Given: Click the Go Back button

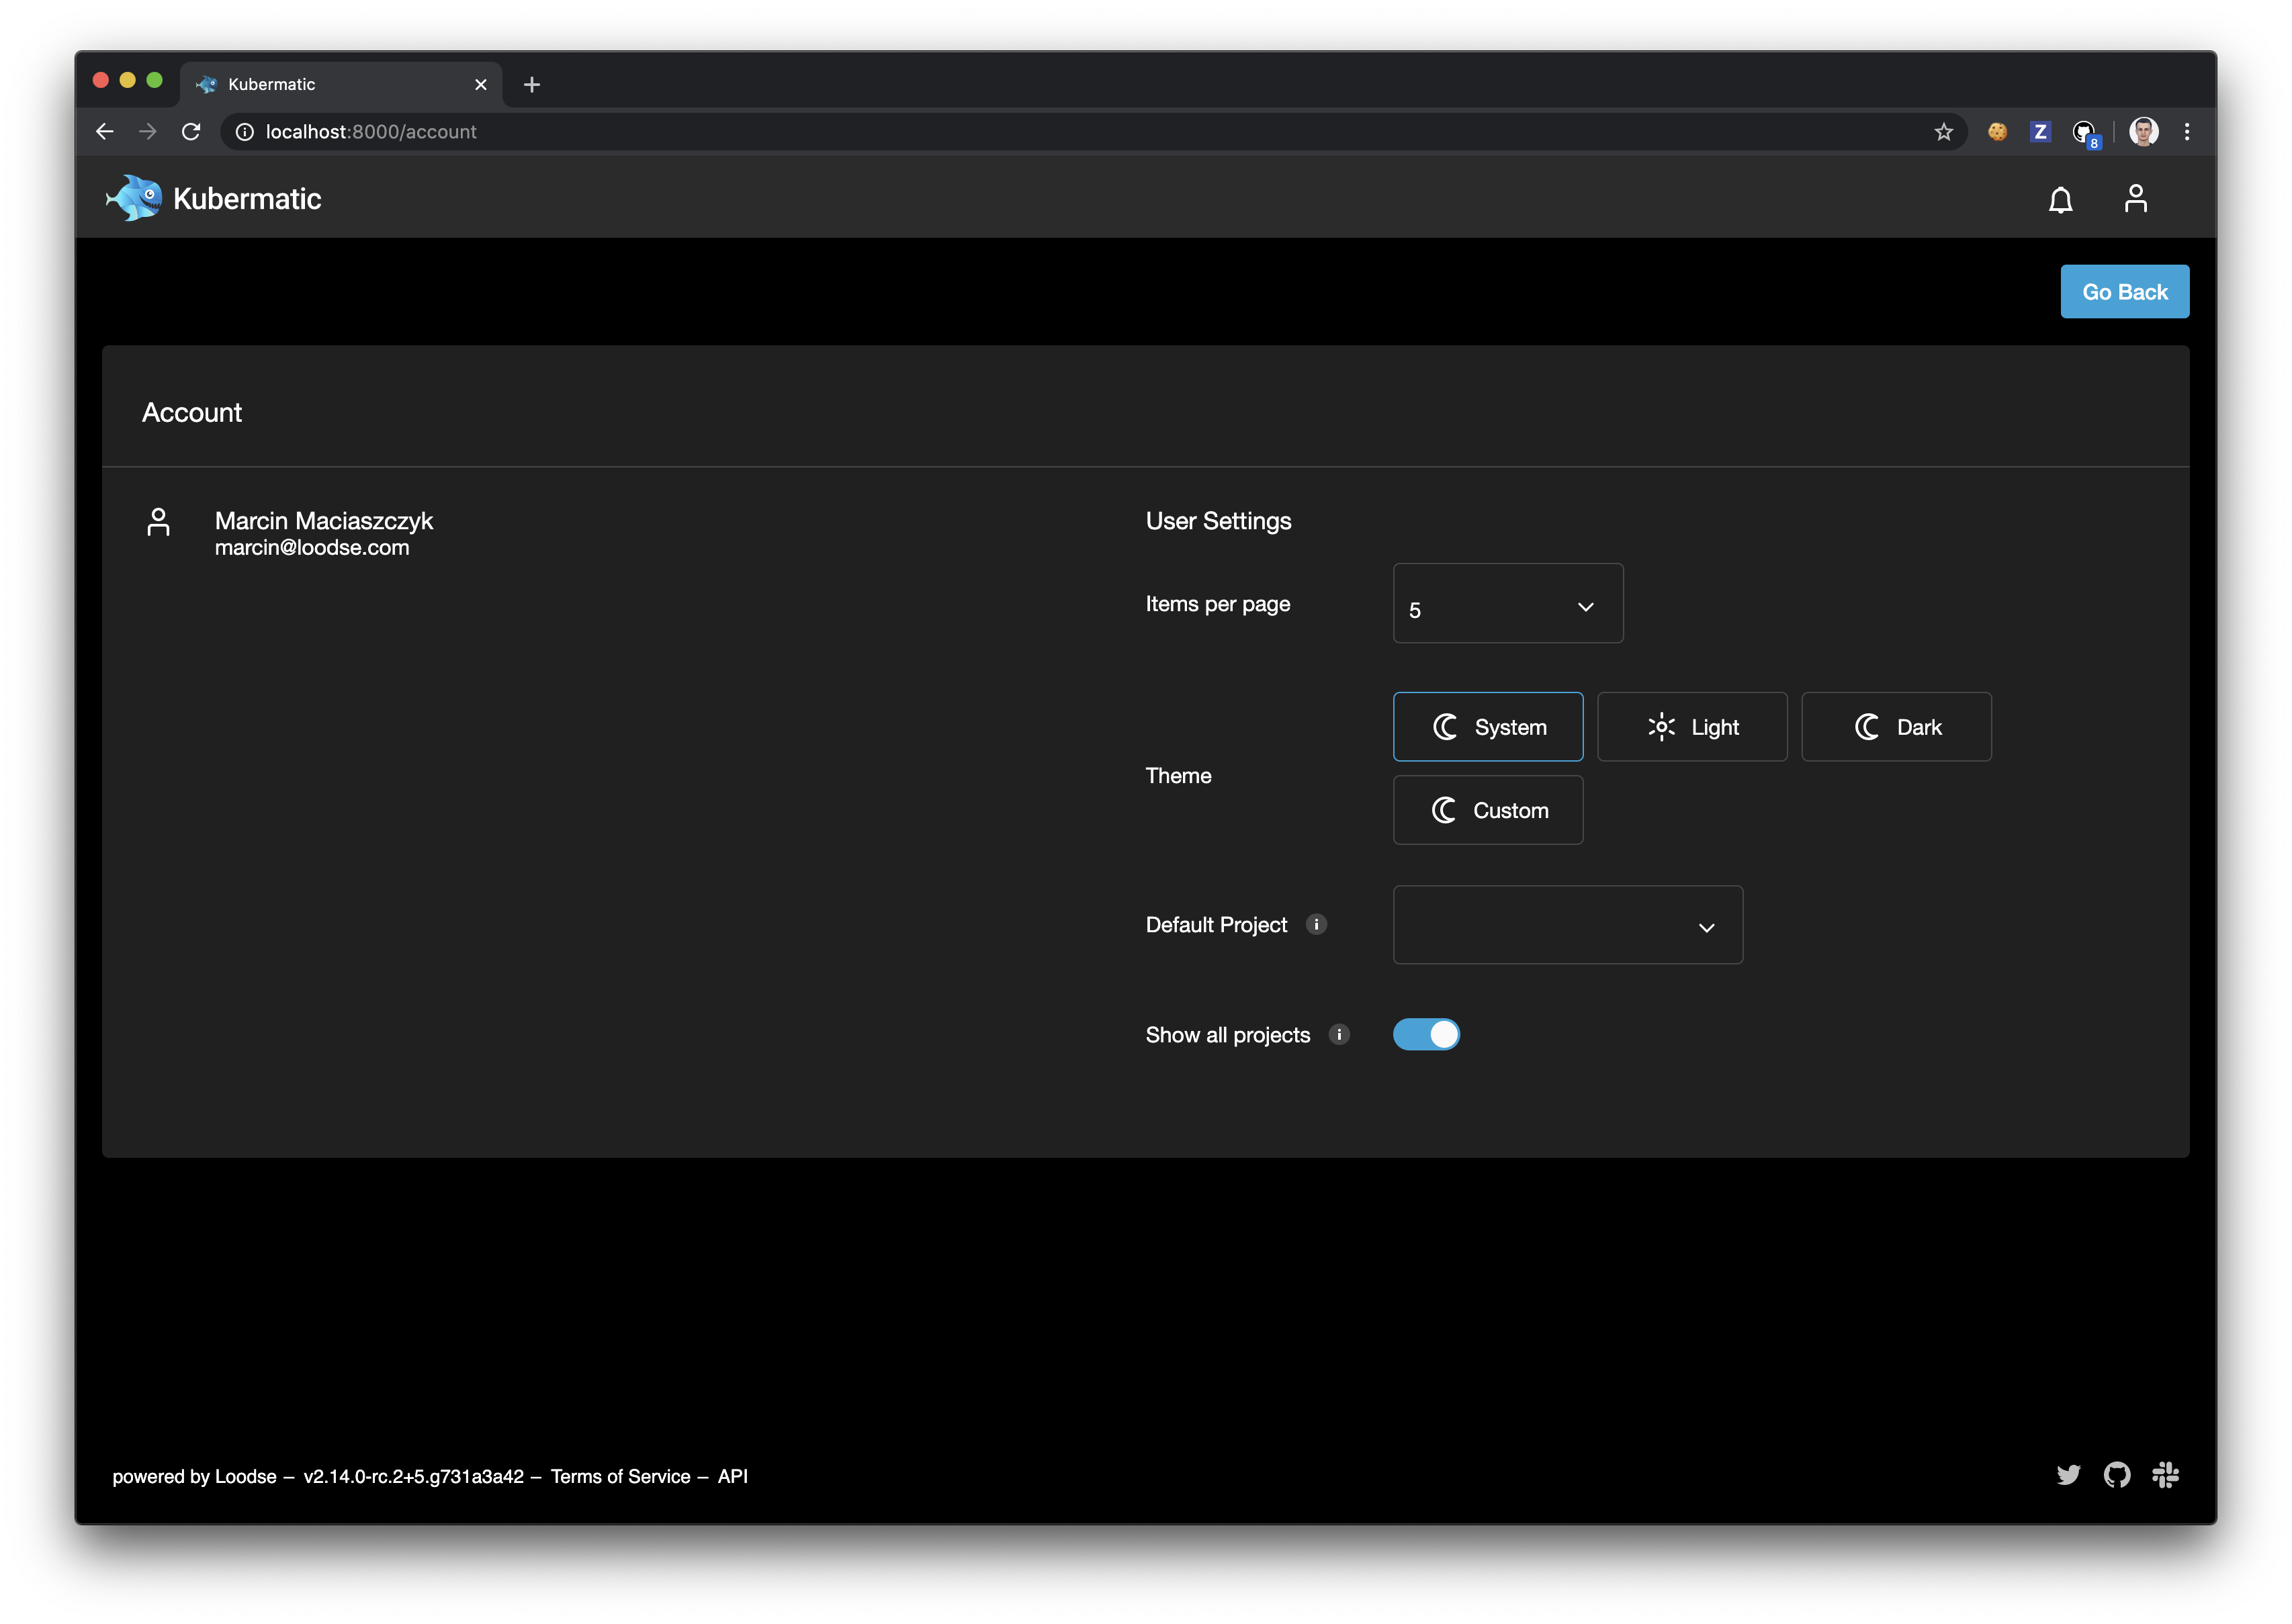Looking at the screenshot, I should click(2124, 291).
